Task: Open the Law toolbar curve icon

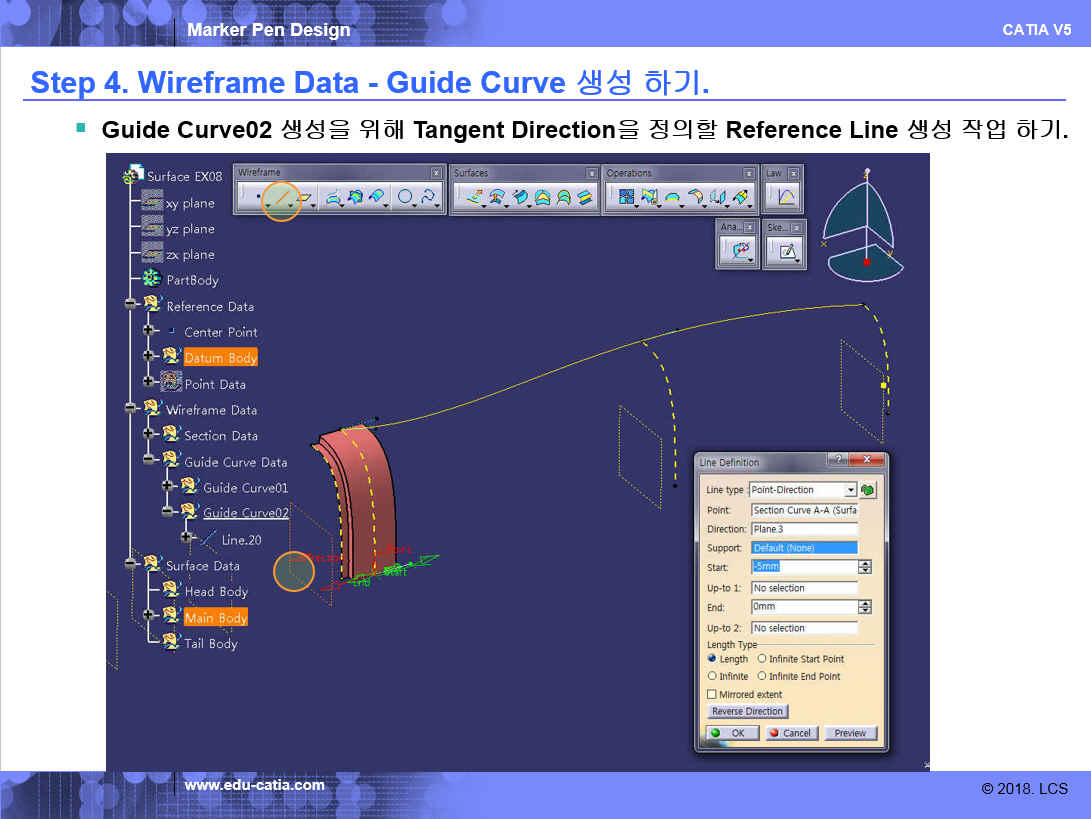Action: point(786,198)
